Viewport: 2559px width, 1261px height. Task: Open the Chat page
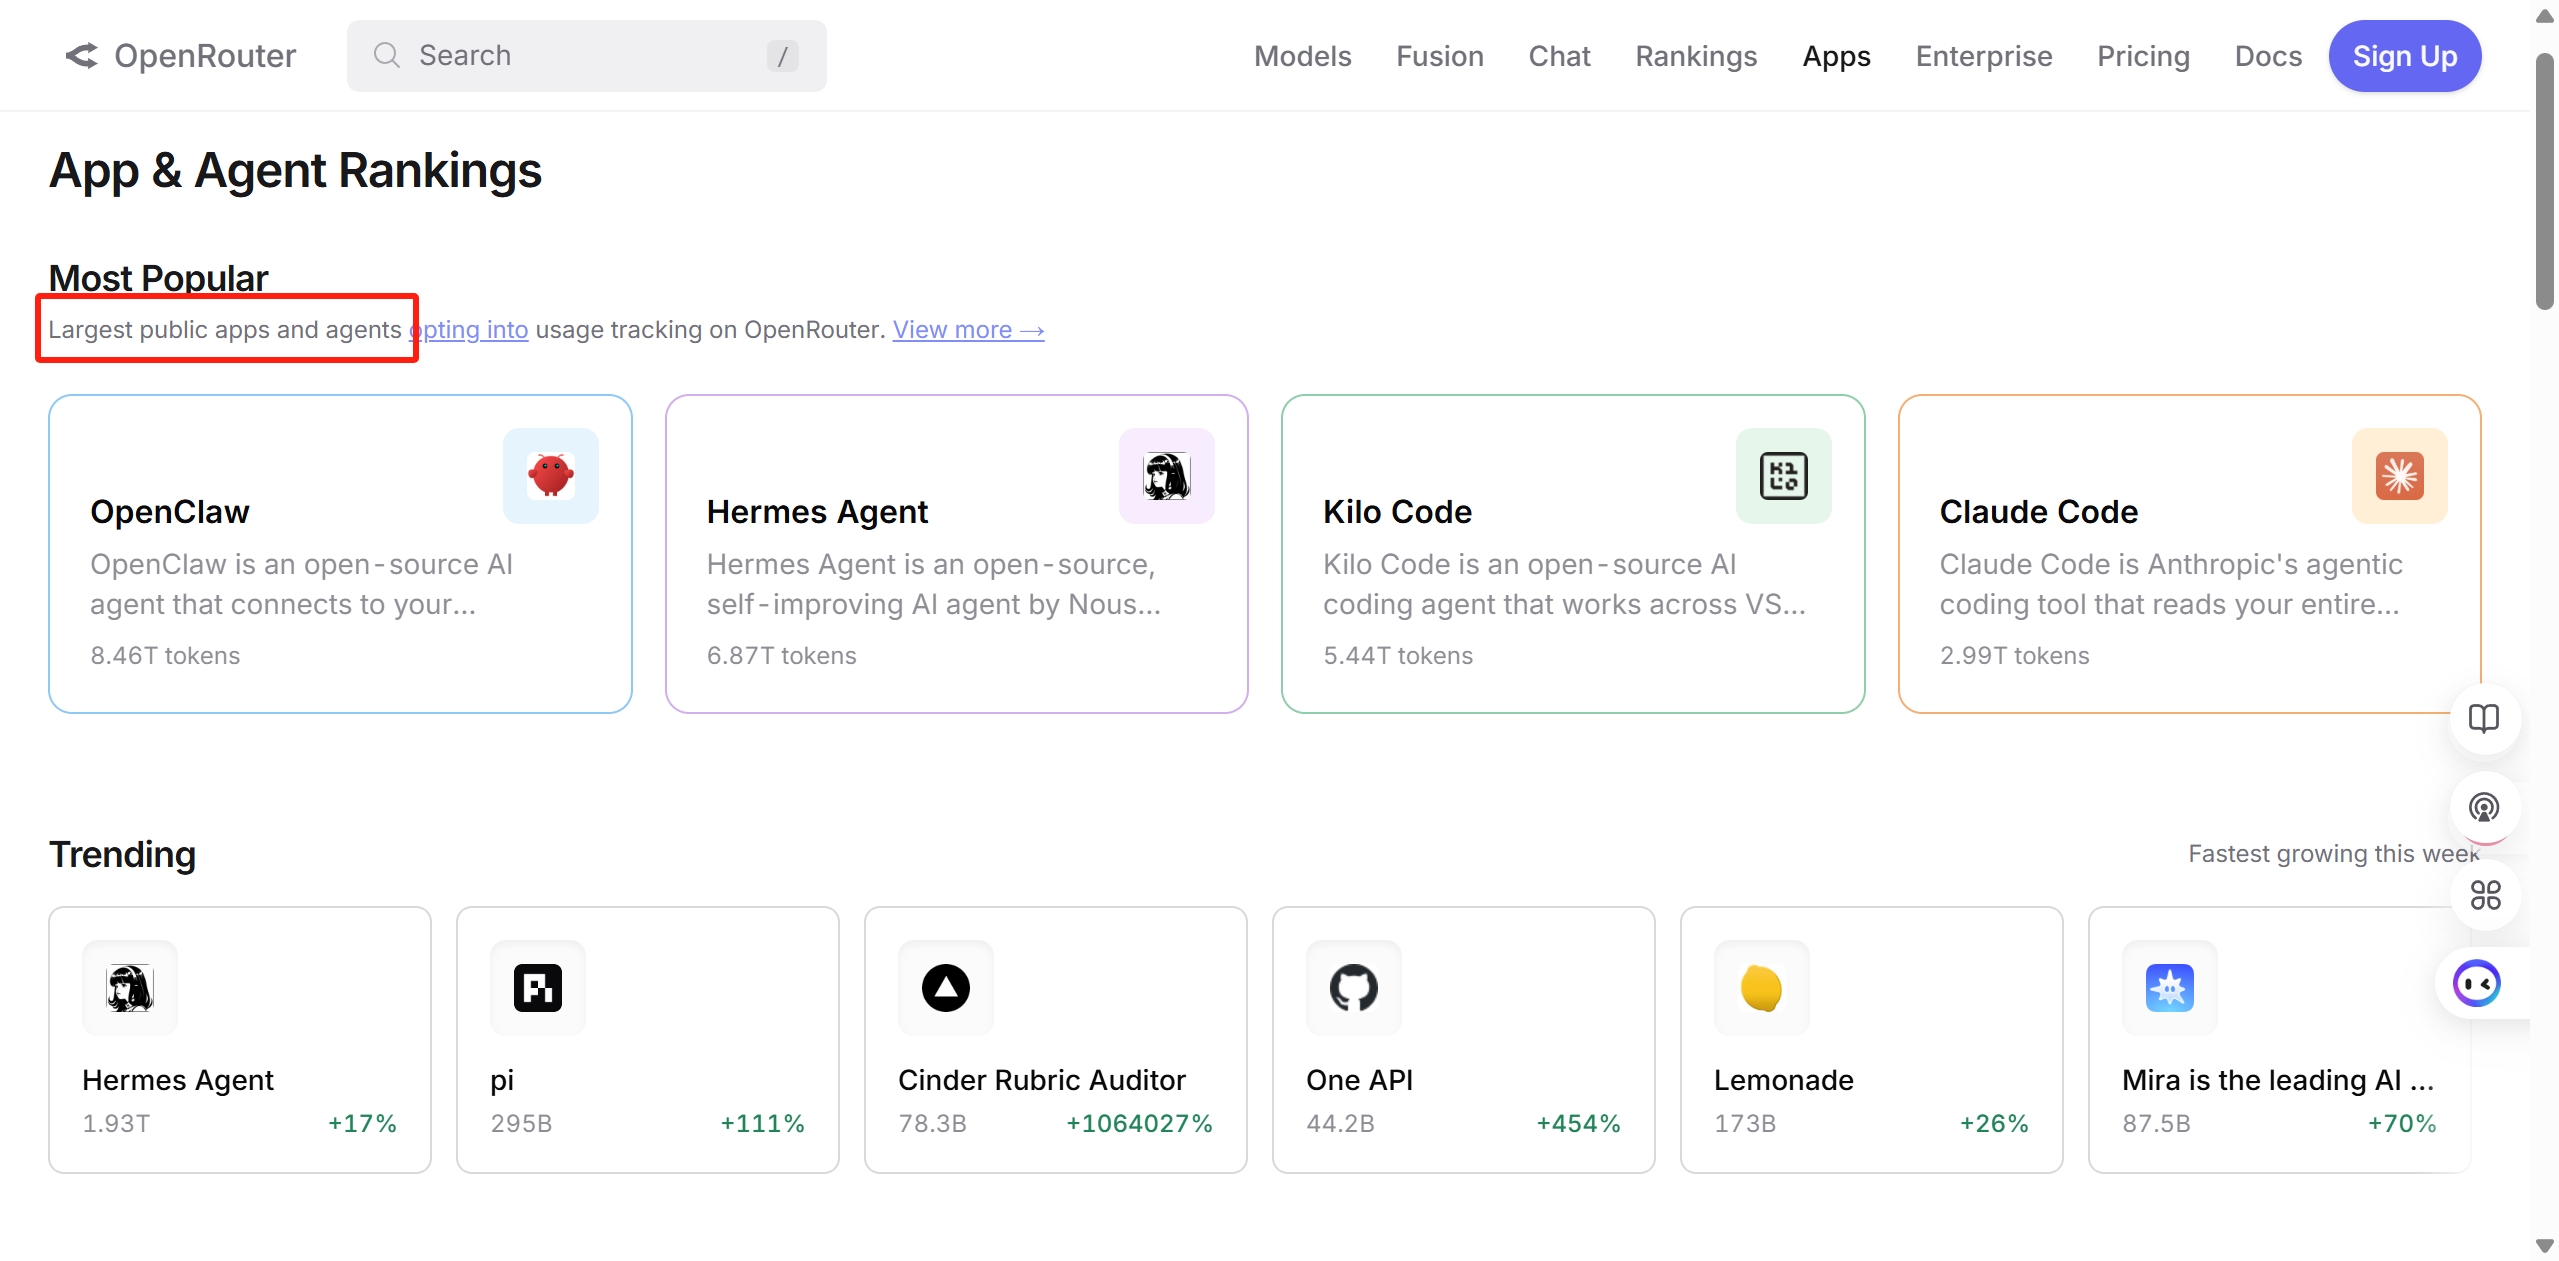point(1559,56)
